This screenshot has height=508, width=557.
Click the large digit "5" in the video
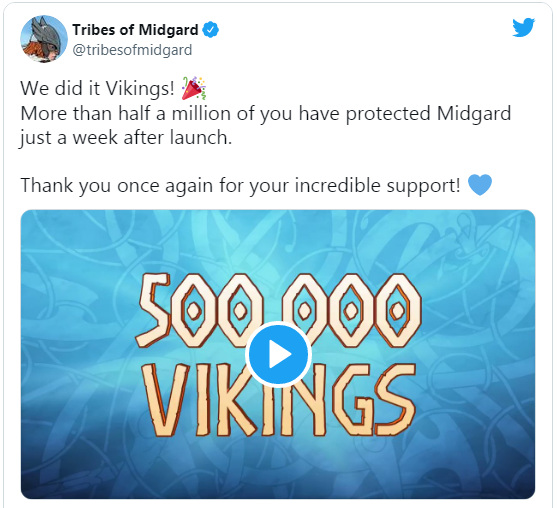[153, 310]
